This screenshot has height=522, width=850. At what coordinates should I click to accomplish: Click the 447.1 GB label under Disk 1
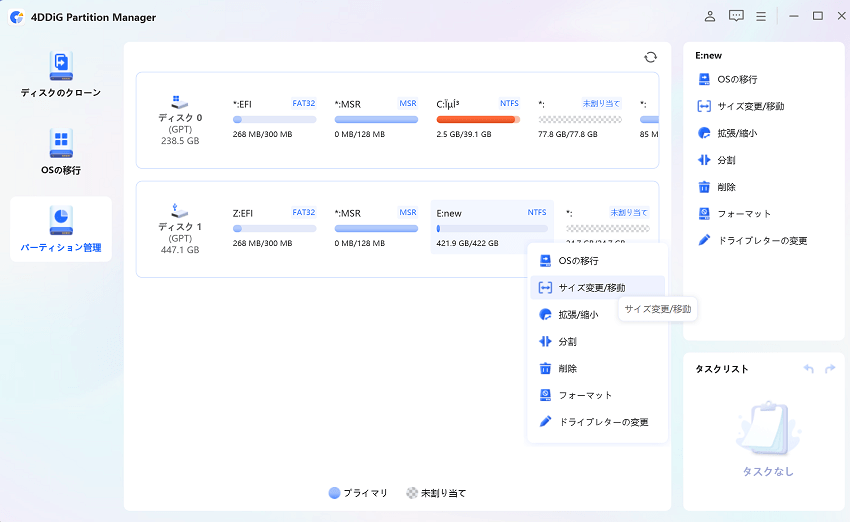180,250
